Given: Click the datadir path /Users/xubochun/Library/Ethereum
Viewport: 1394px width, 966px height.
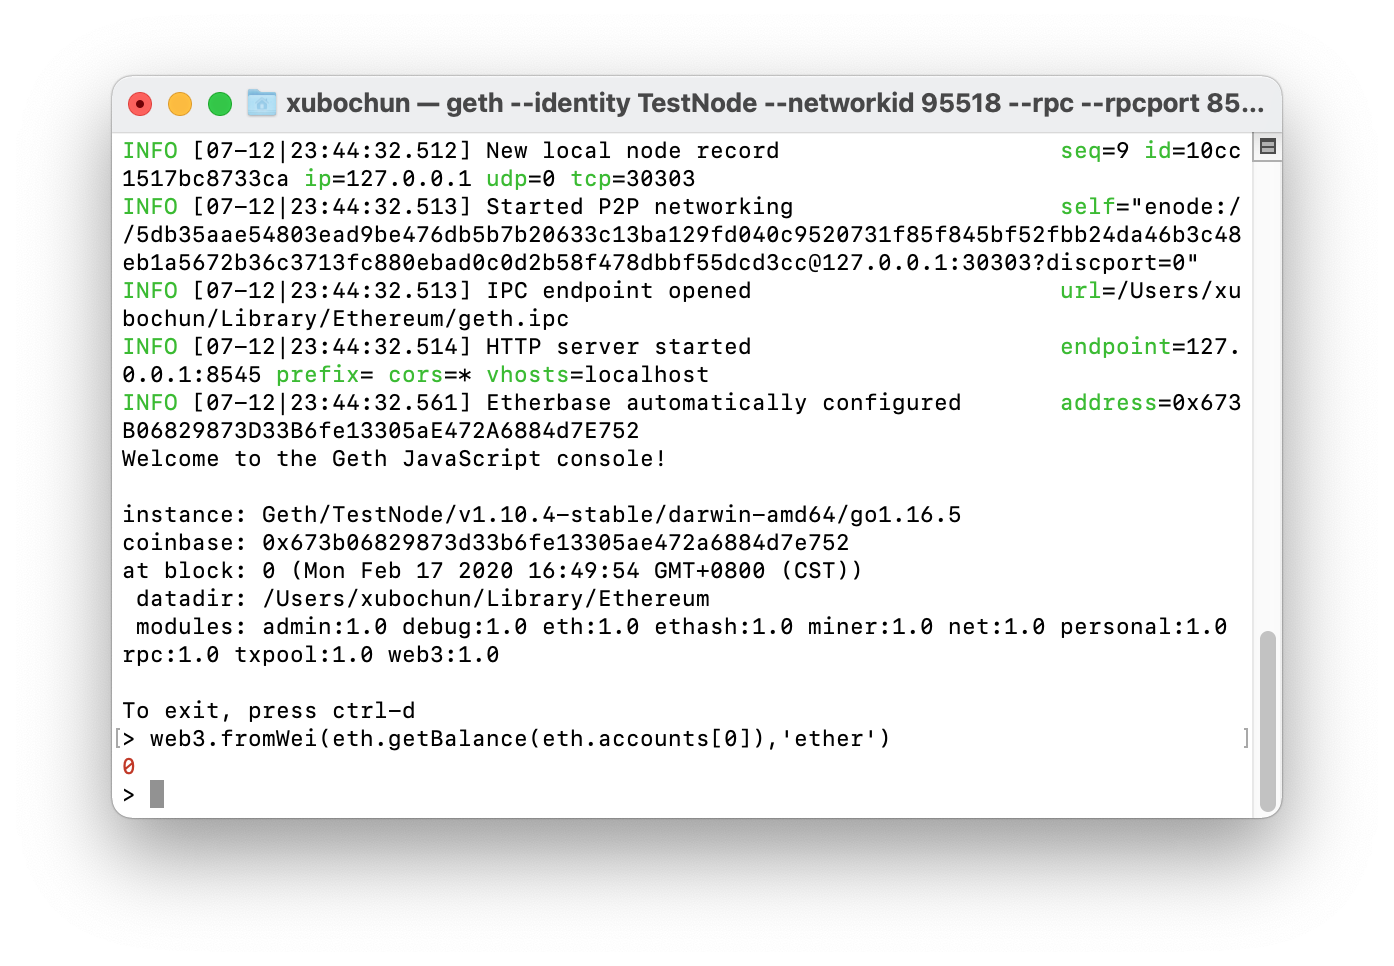Looking at the screenshot, I should click(x=485, y=599).
